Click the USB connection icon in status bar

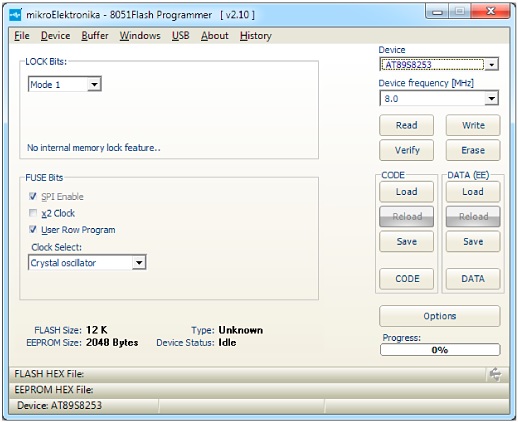pyautogui.click(x=495, y=374)
